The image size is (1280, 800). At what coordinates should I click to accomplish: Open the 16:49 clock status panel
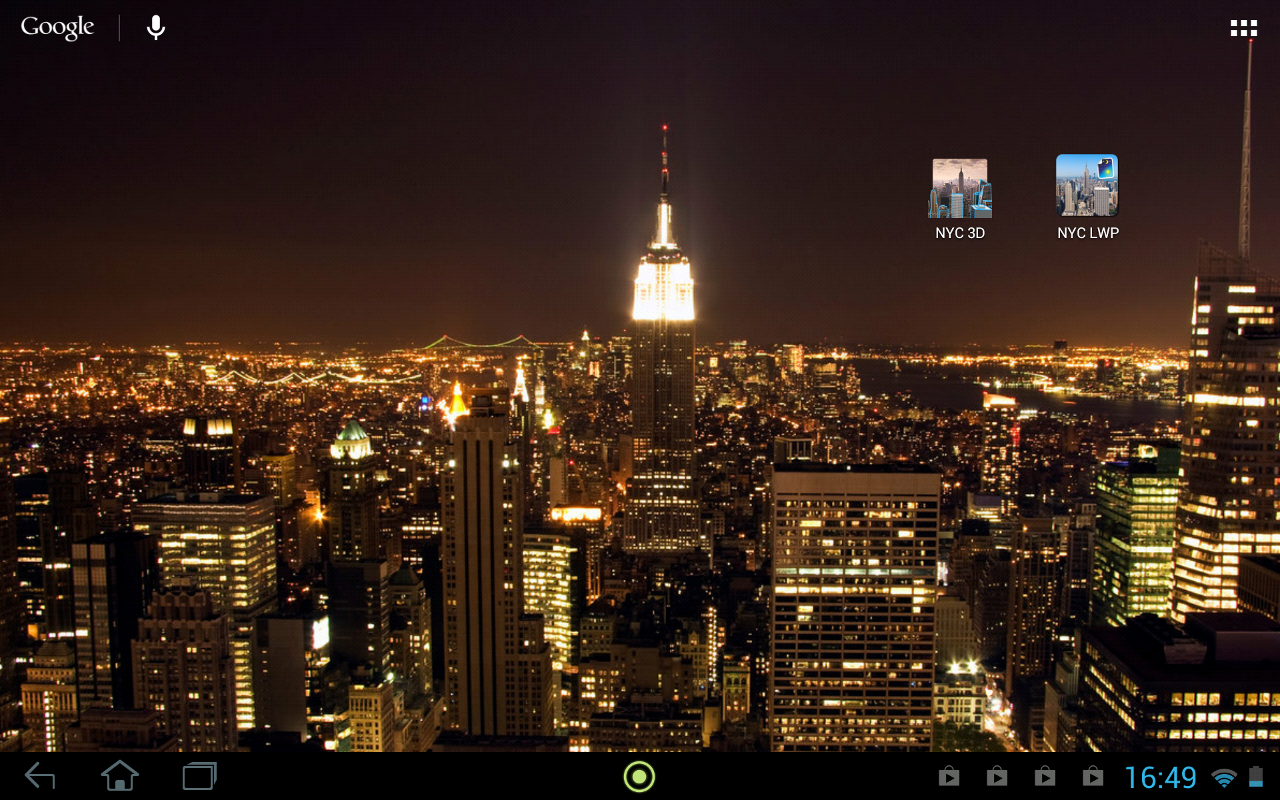(1161, 777)
